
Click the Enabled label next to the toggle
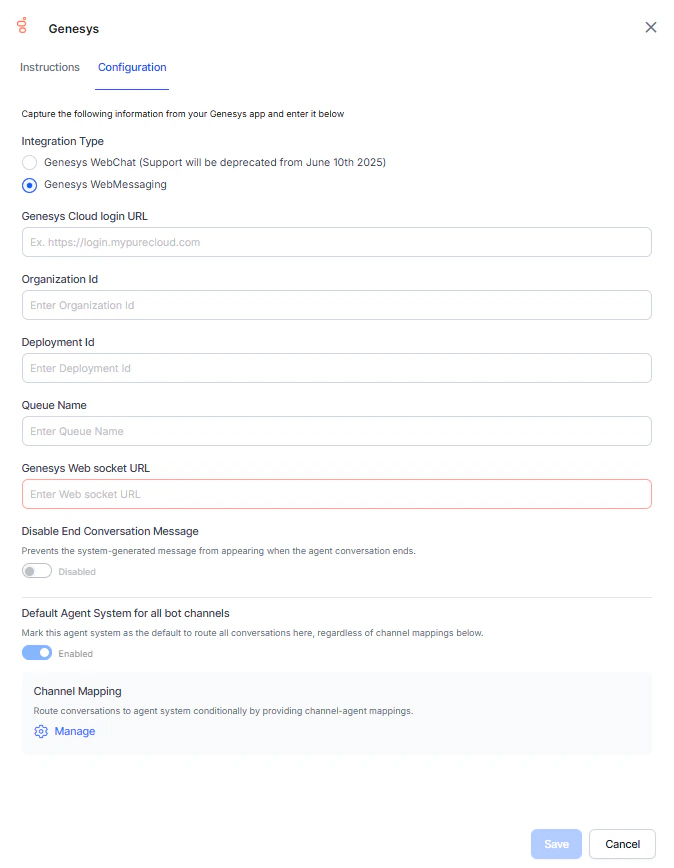[x=78, y=652]
